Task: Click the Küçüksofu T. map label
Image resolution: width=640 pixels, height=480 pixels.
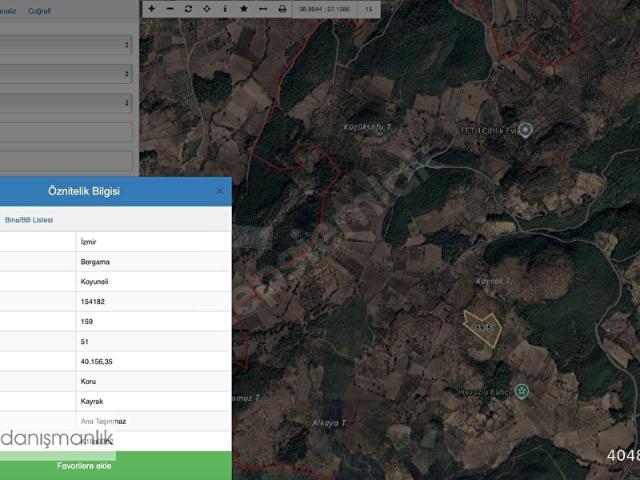Action: click(367, 127)
